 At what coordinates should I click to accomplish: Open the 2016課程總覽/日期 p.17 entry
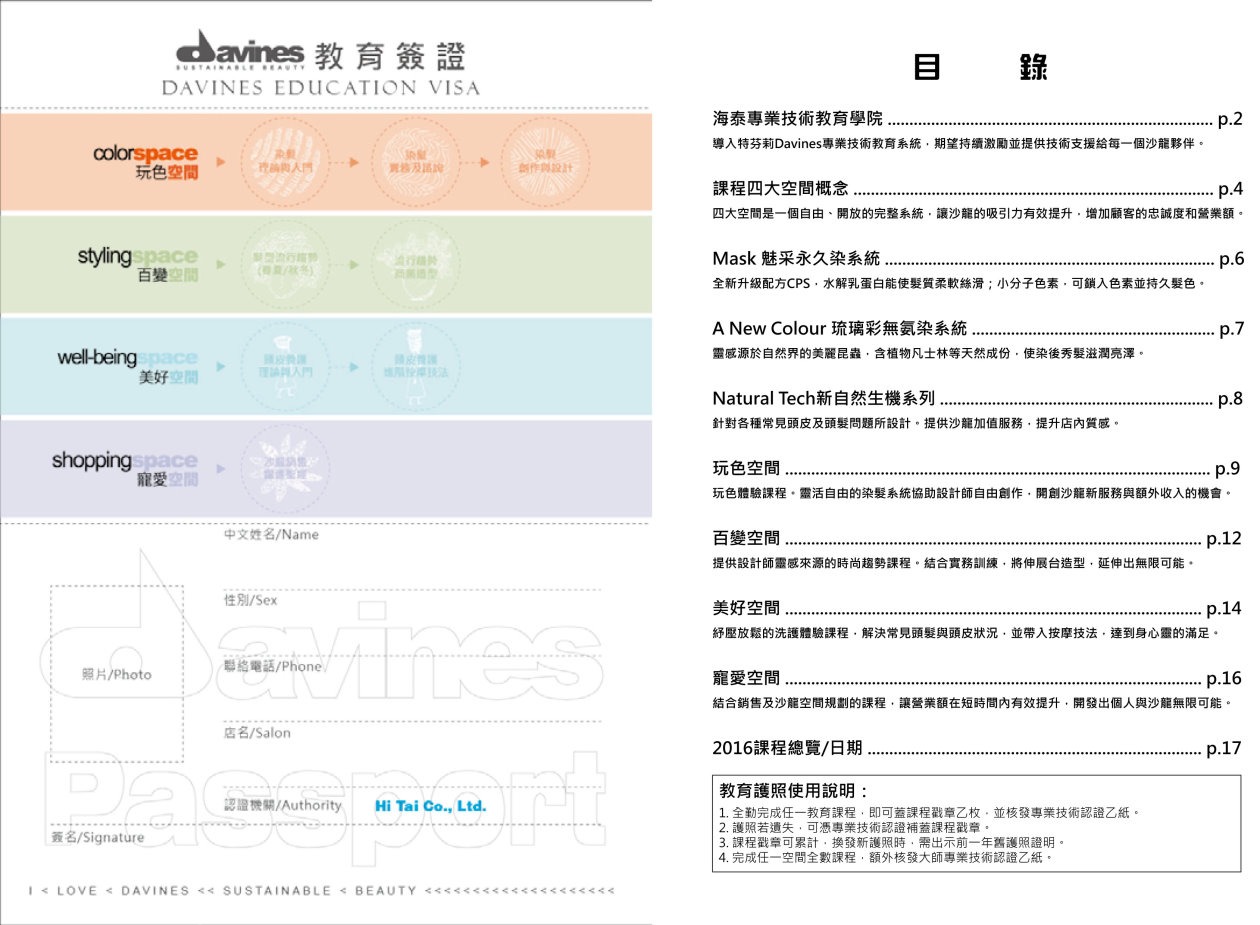point(977,748)
